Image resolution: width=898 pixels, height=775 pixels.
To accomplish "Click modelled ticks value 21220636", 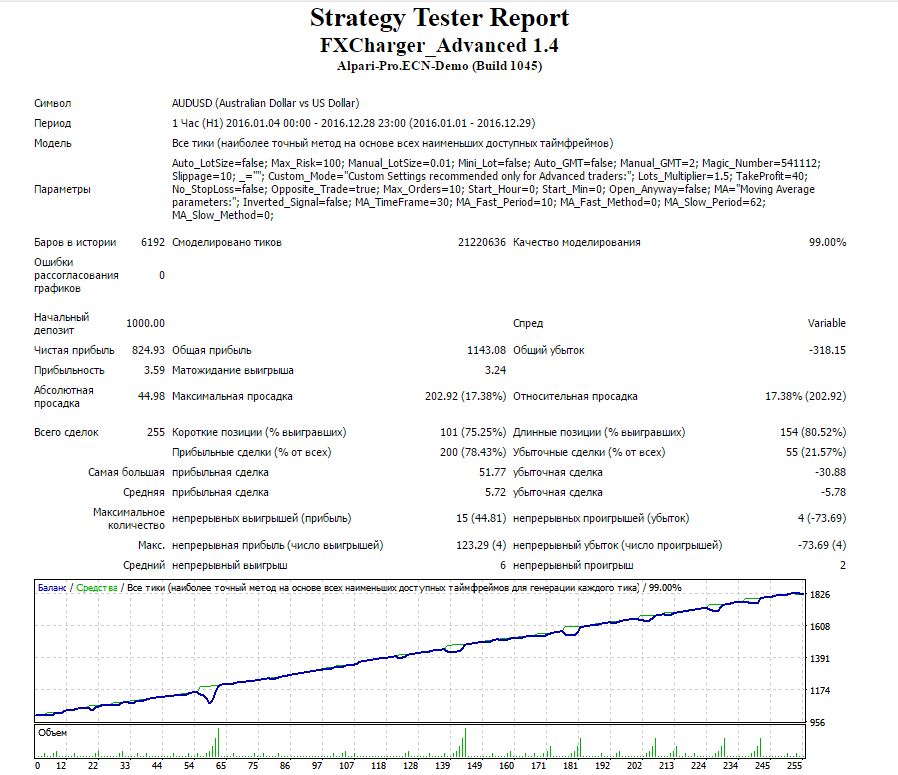I will tap(482, 242).
